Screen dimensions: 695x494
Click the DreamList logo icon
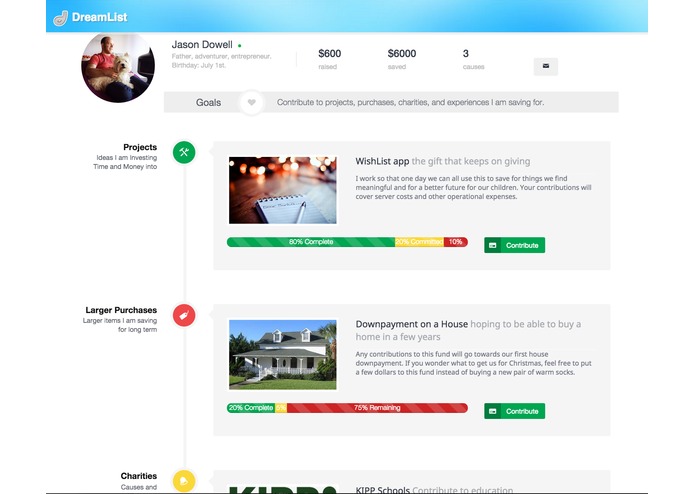[x=60, y=18]
